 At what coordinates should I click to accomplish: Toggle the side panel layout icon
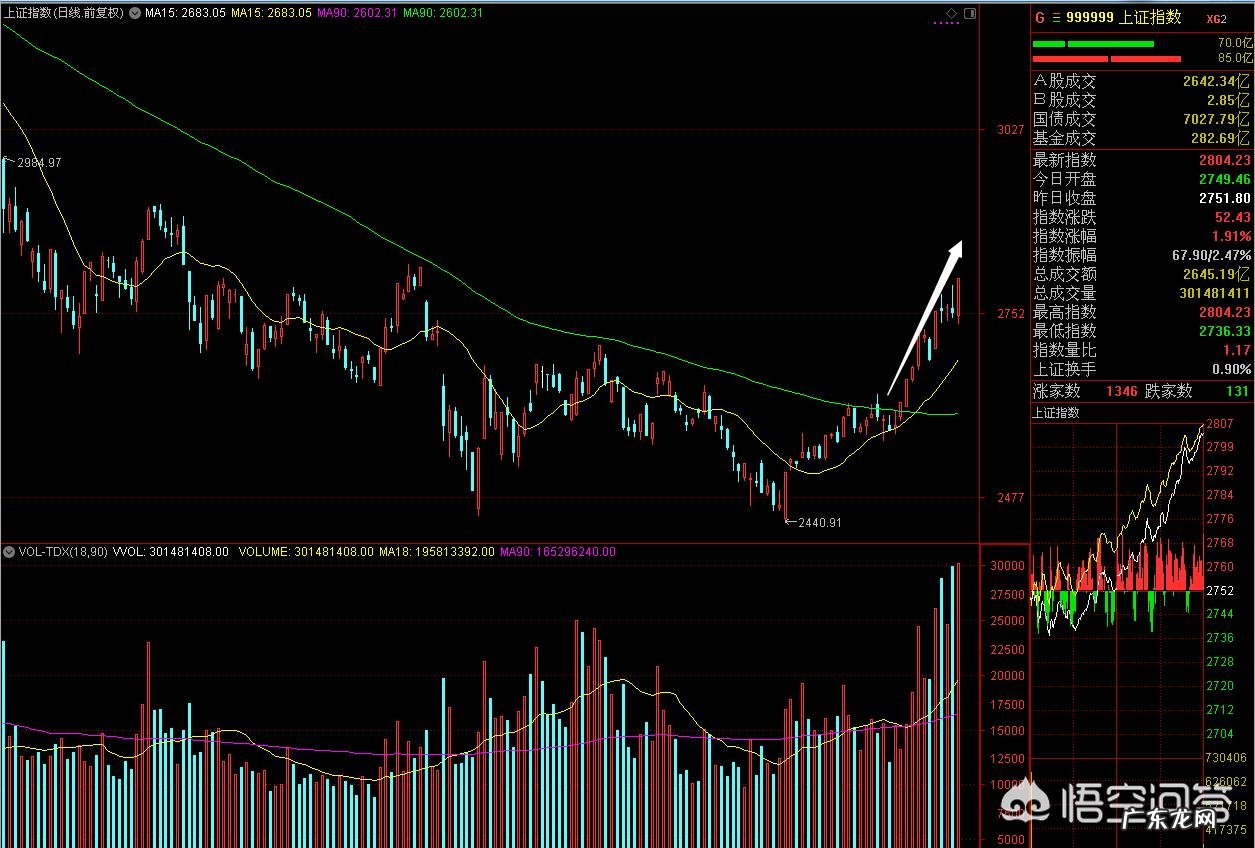tap(969, 13)
